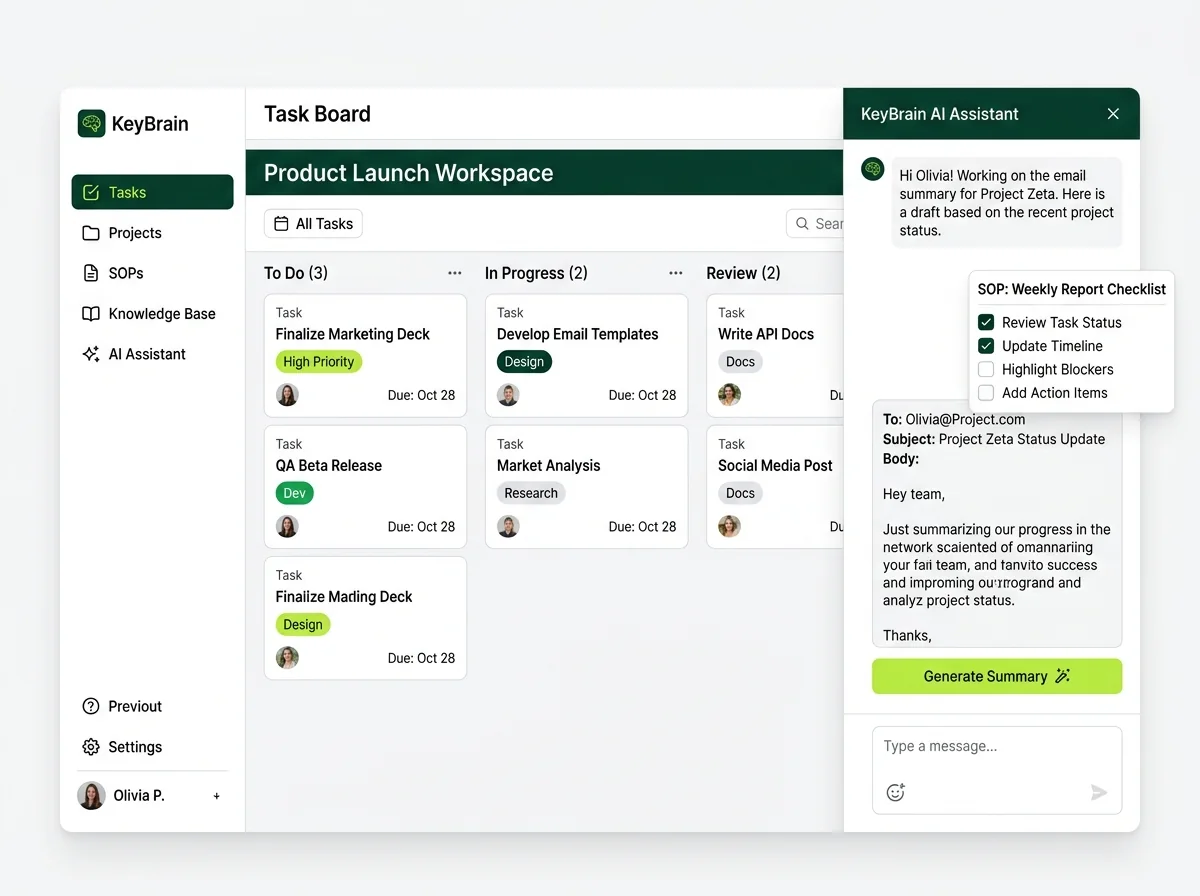Image resolution: width=1200 pixels, height=896 pixels.
Task: Open the In Progress column options menu
Action: point(676,273)
